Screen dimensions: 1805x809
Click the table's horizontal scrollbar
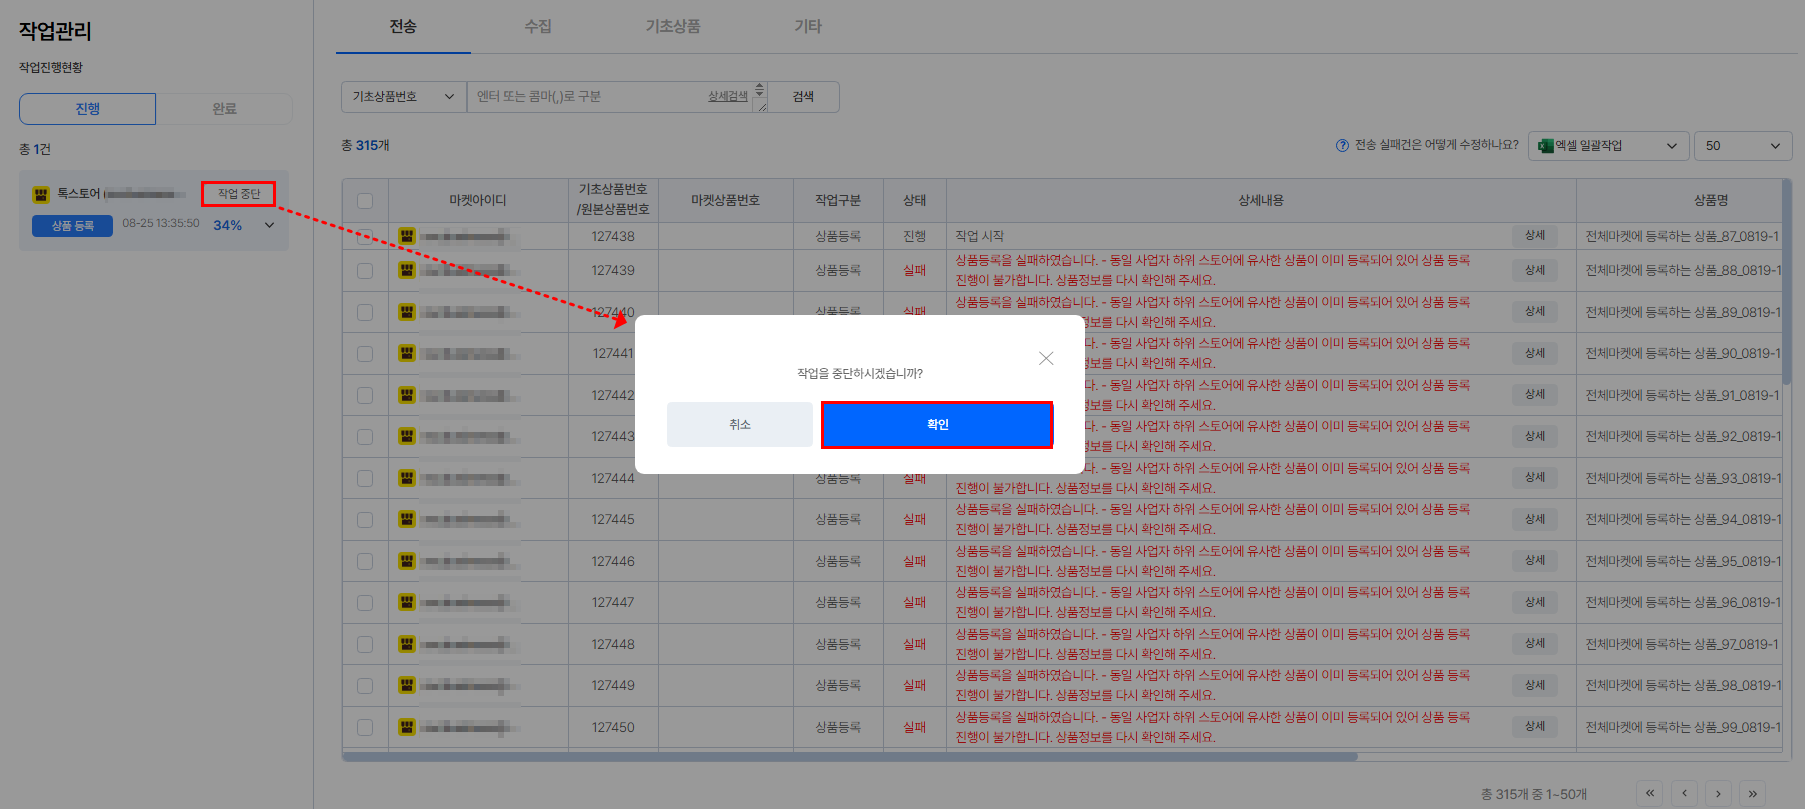pos(850,757)
